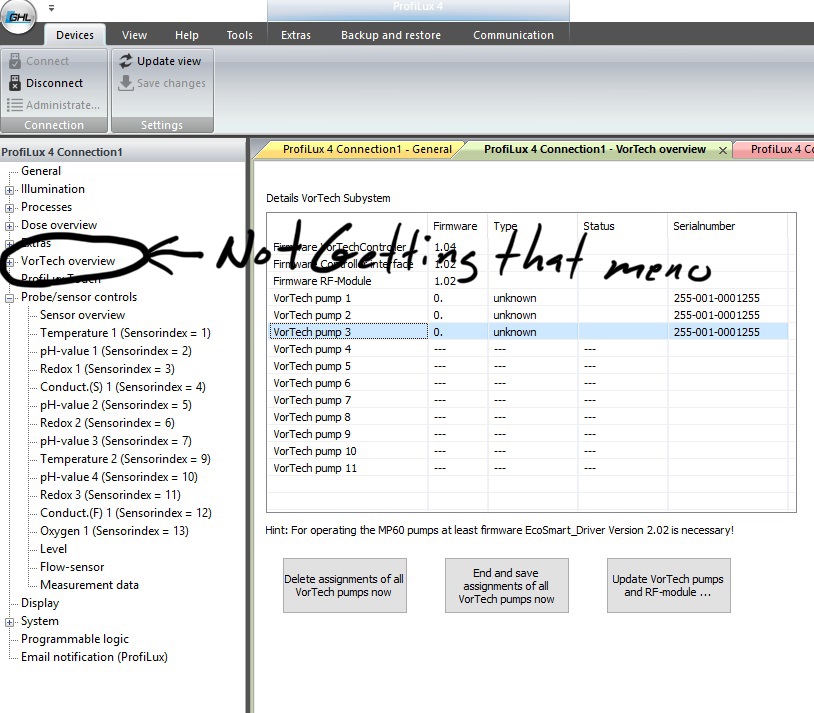Select the VorTech pump 3 row
This screenshot has width=814, height=713.
pyautogui.click(x=529, y=332)
